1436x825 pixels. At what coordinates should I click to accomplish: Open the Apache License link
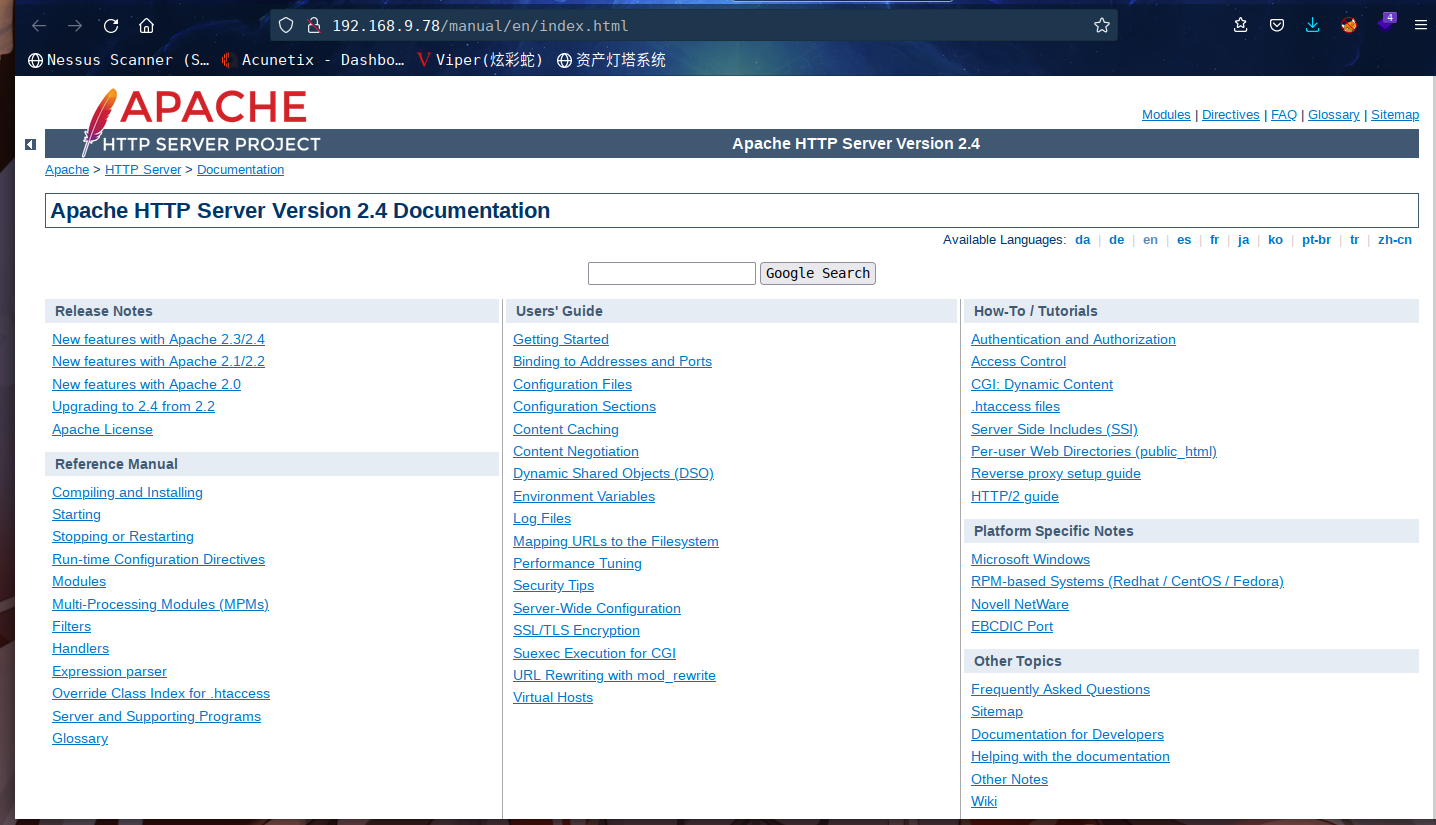(102, 429)
